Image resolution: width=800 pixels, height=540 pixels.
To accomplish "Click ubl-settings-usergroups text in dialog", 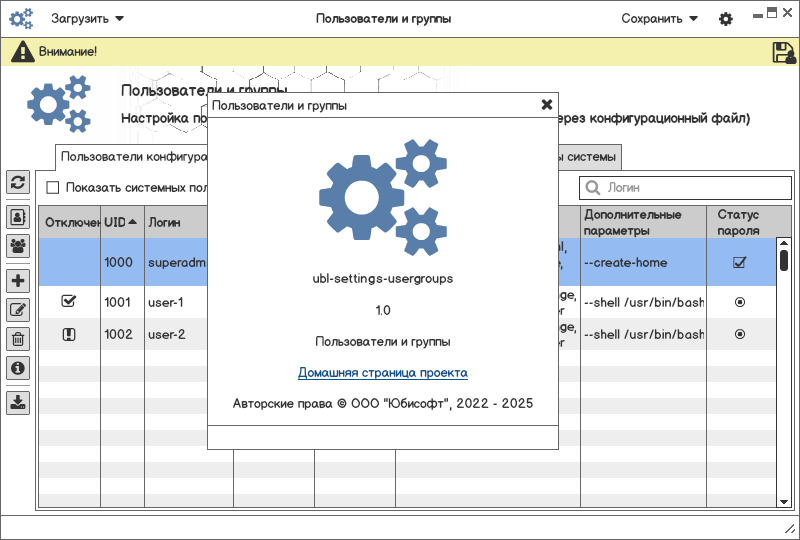I will point(383,279).
